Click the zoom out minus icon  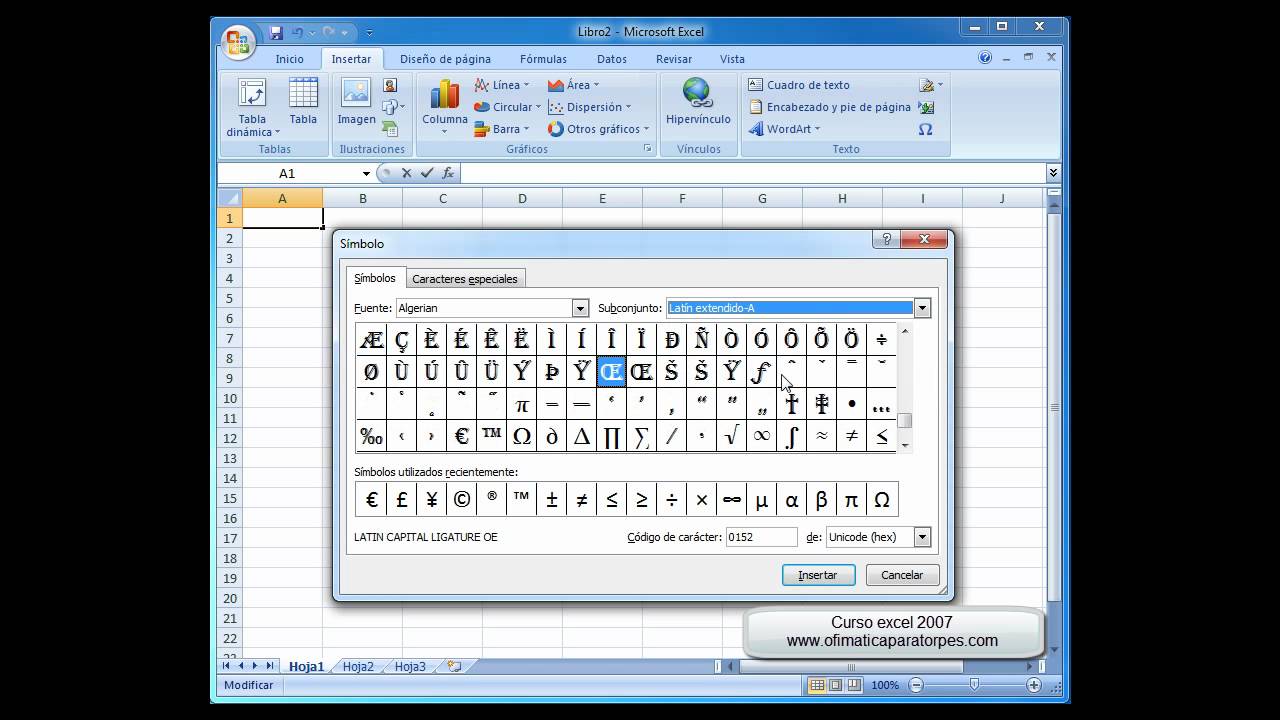click(915, 685)
